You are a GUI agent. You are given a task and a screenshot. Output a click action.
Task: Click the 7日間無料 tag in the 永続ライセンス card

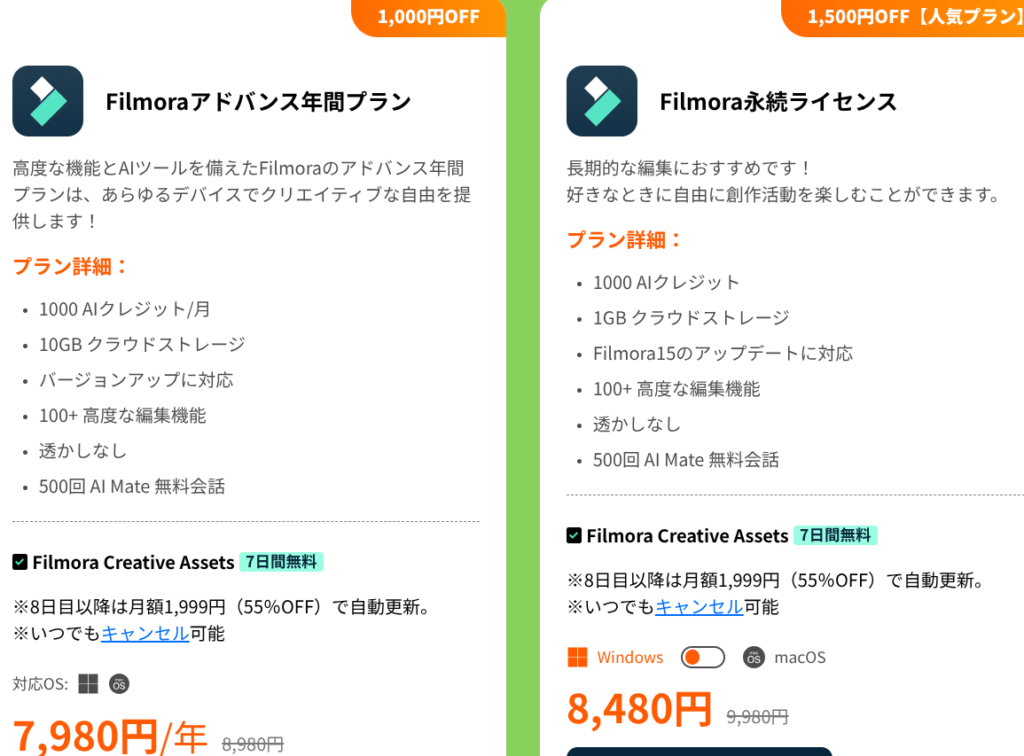[x=835, y=535]
